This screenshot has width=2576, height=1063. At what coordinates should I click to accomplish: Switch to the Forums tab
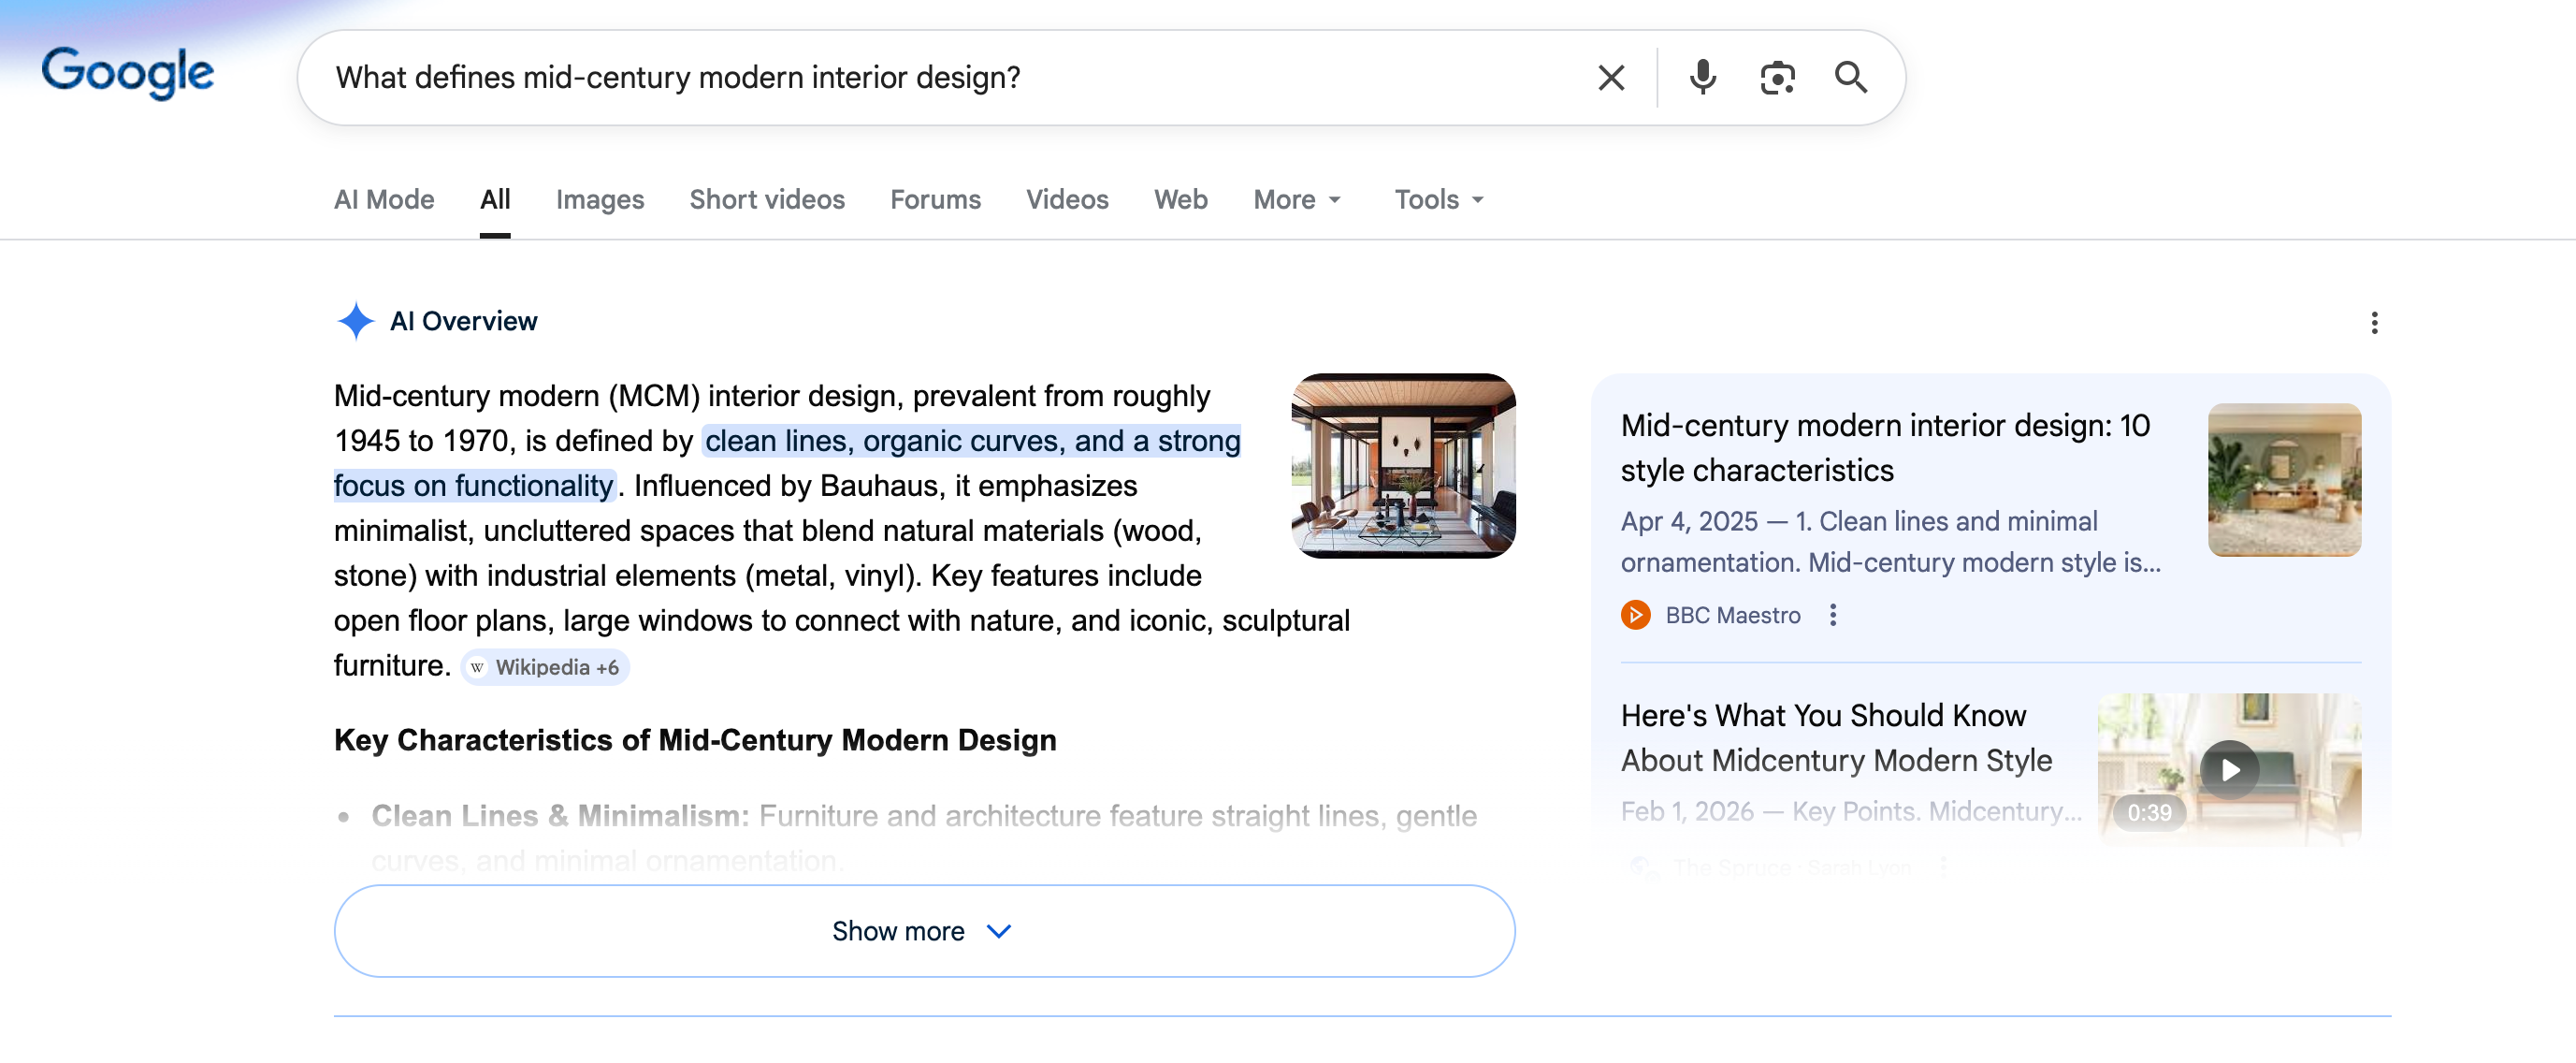[x=935, y=200]
